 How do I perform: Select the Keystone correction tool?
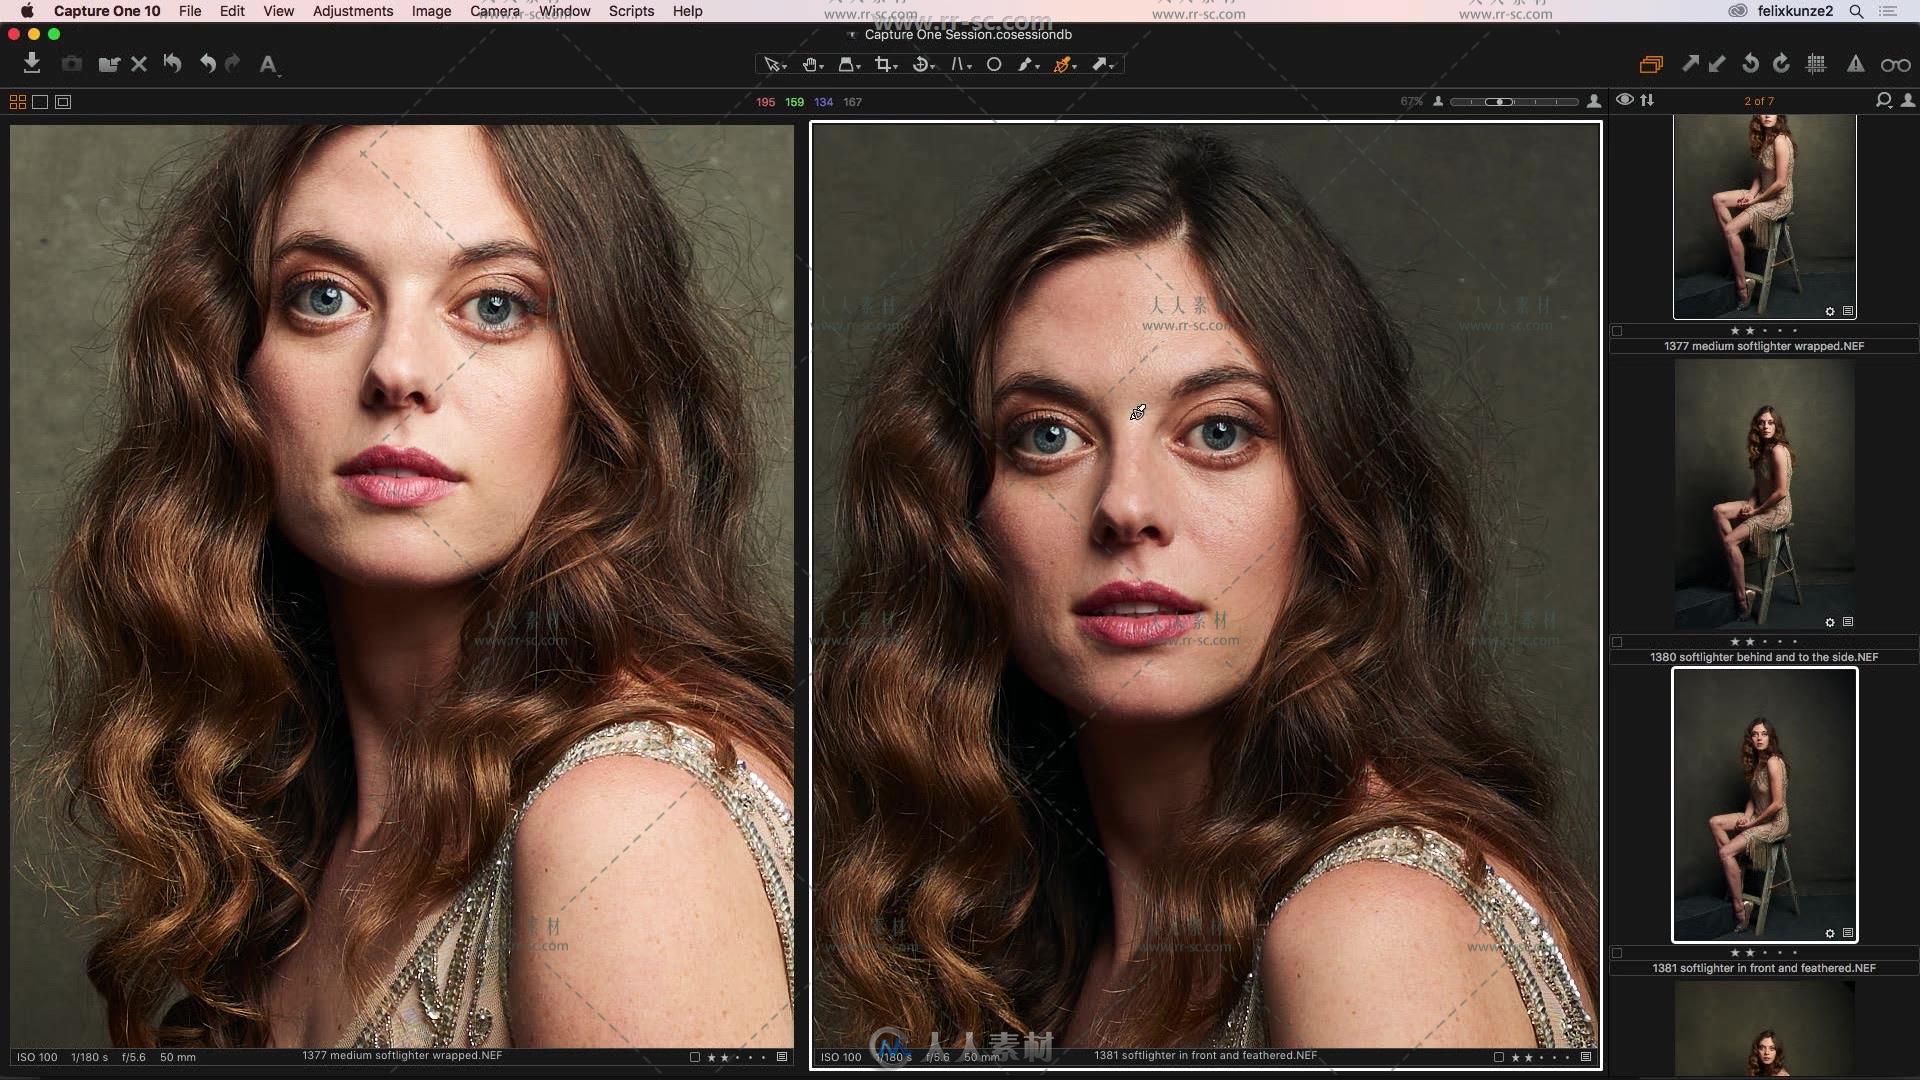(960, 65)
